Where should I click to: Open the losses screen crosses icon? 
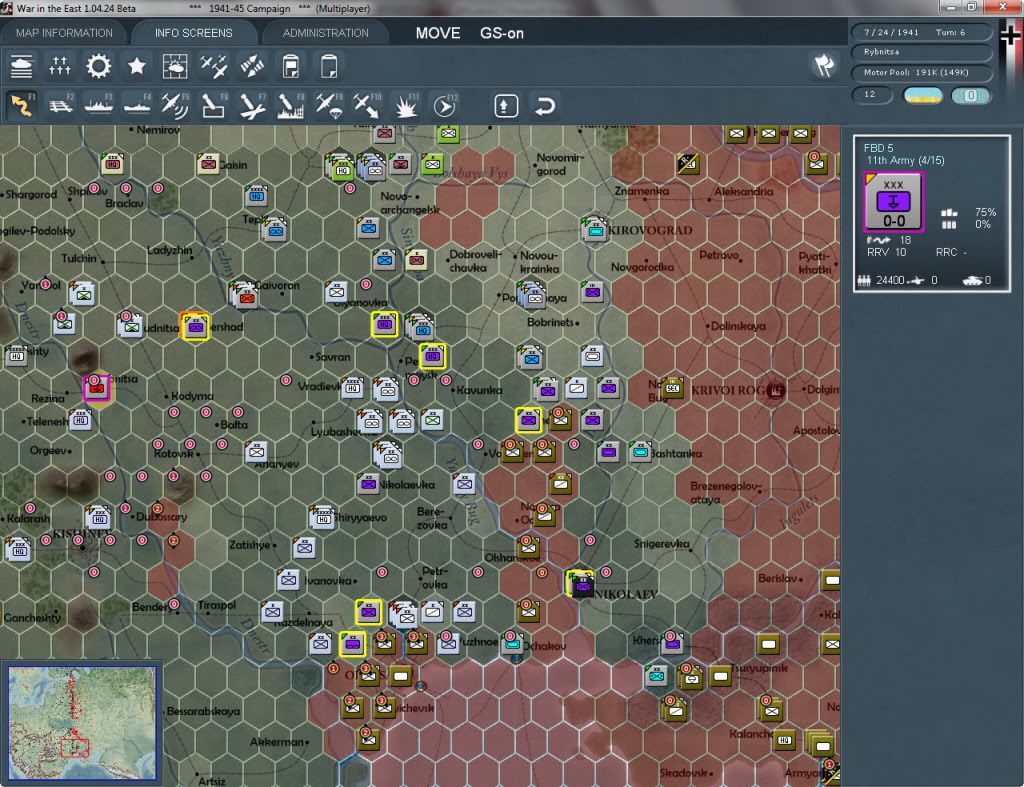coord(59,67)
